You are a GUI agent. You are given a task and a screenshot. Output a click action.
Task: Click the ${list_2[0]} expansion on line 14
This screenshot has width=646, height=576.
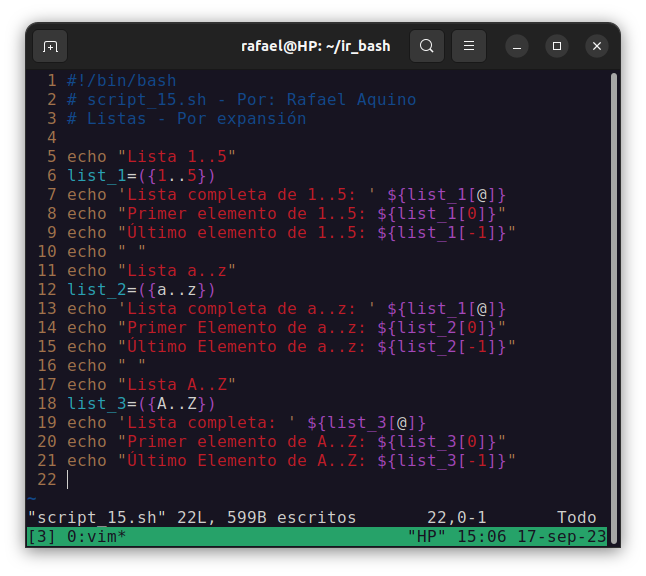[x=437, y=328]
